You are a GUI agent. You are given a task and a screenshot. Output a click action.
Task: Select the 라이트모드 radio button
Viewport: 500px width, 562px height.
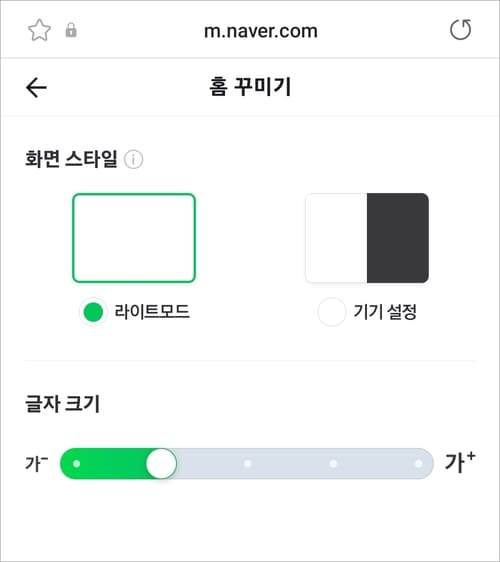(93, 312)
